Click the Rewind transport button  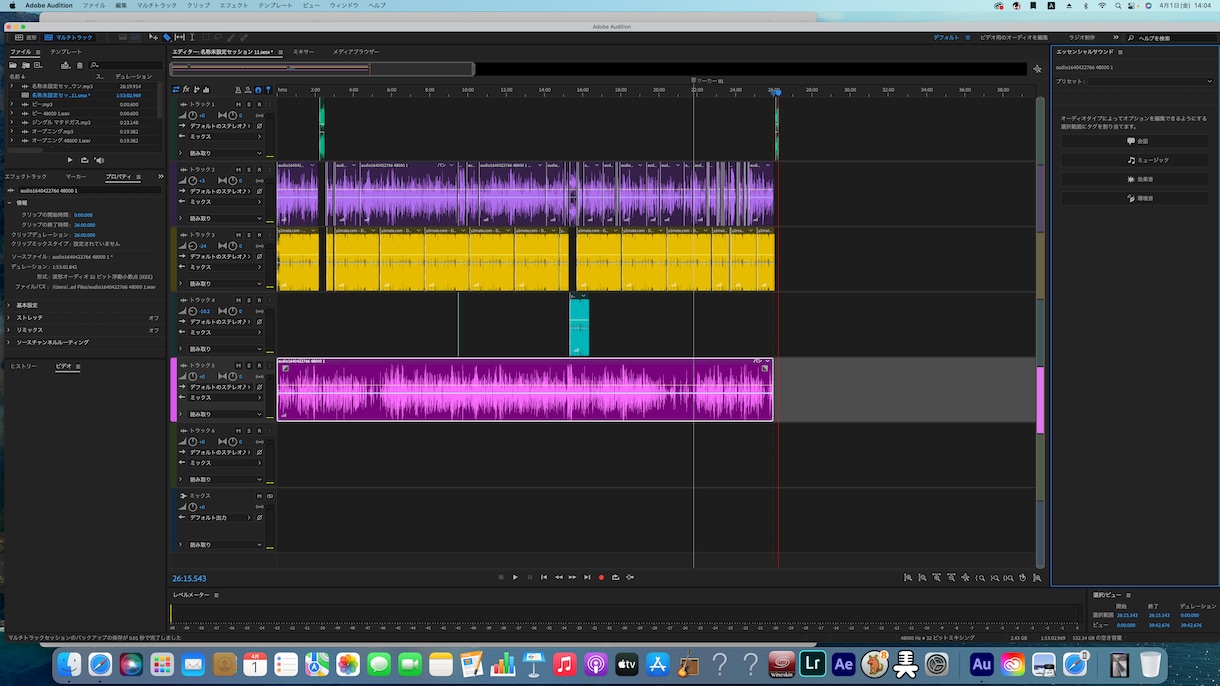pos(558,577)
